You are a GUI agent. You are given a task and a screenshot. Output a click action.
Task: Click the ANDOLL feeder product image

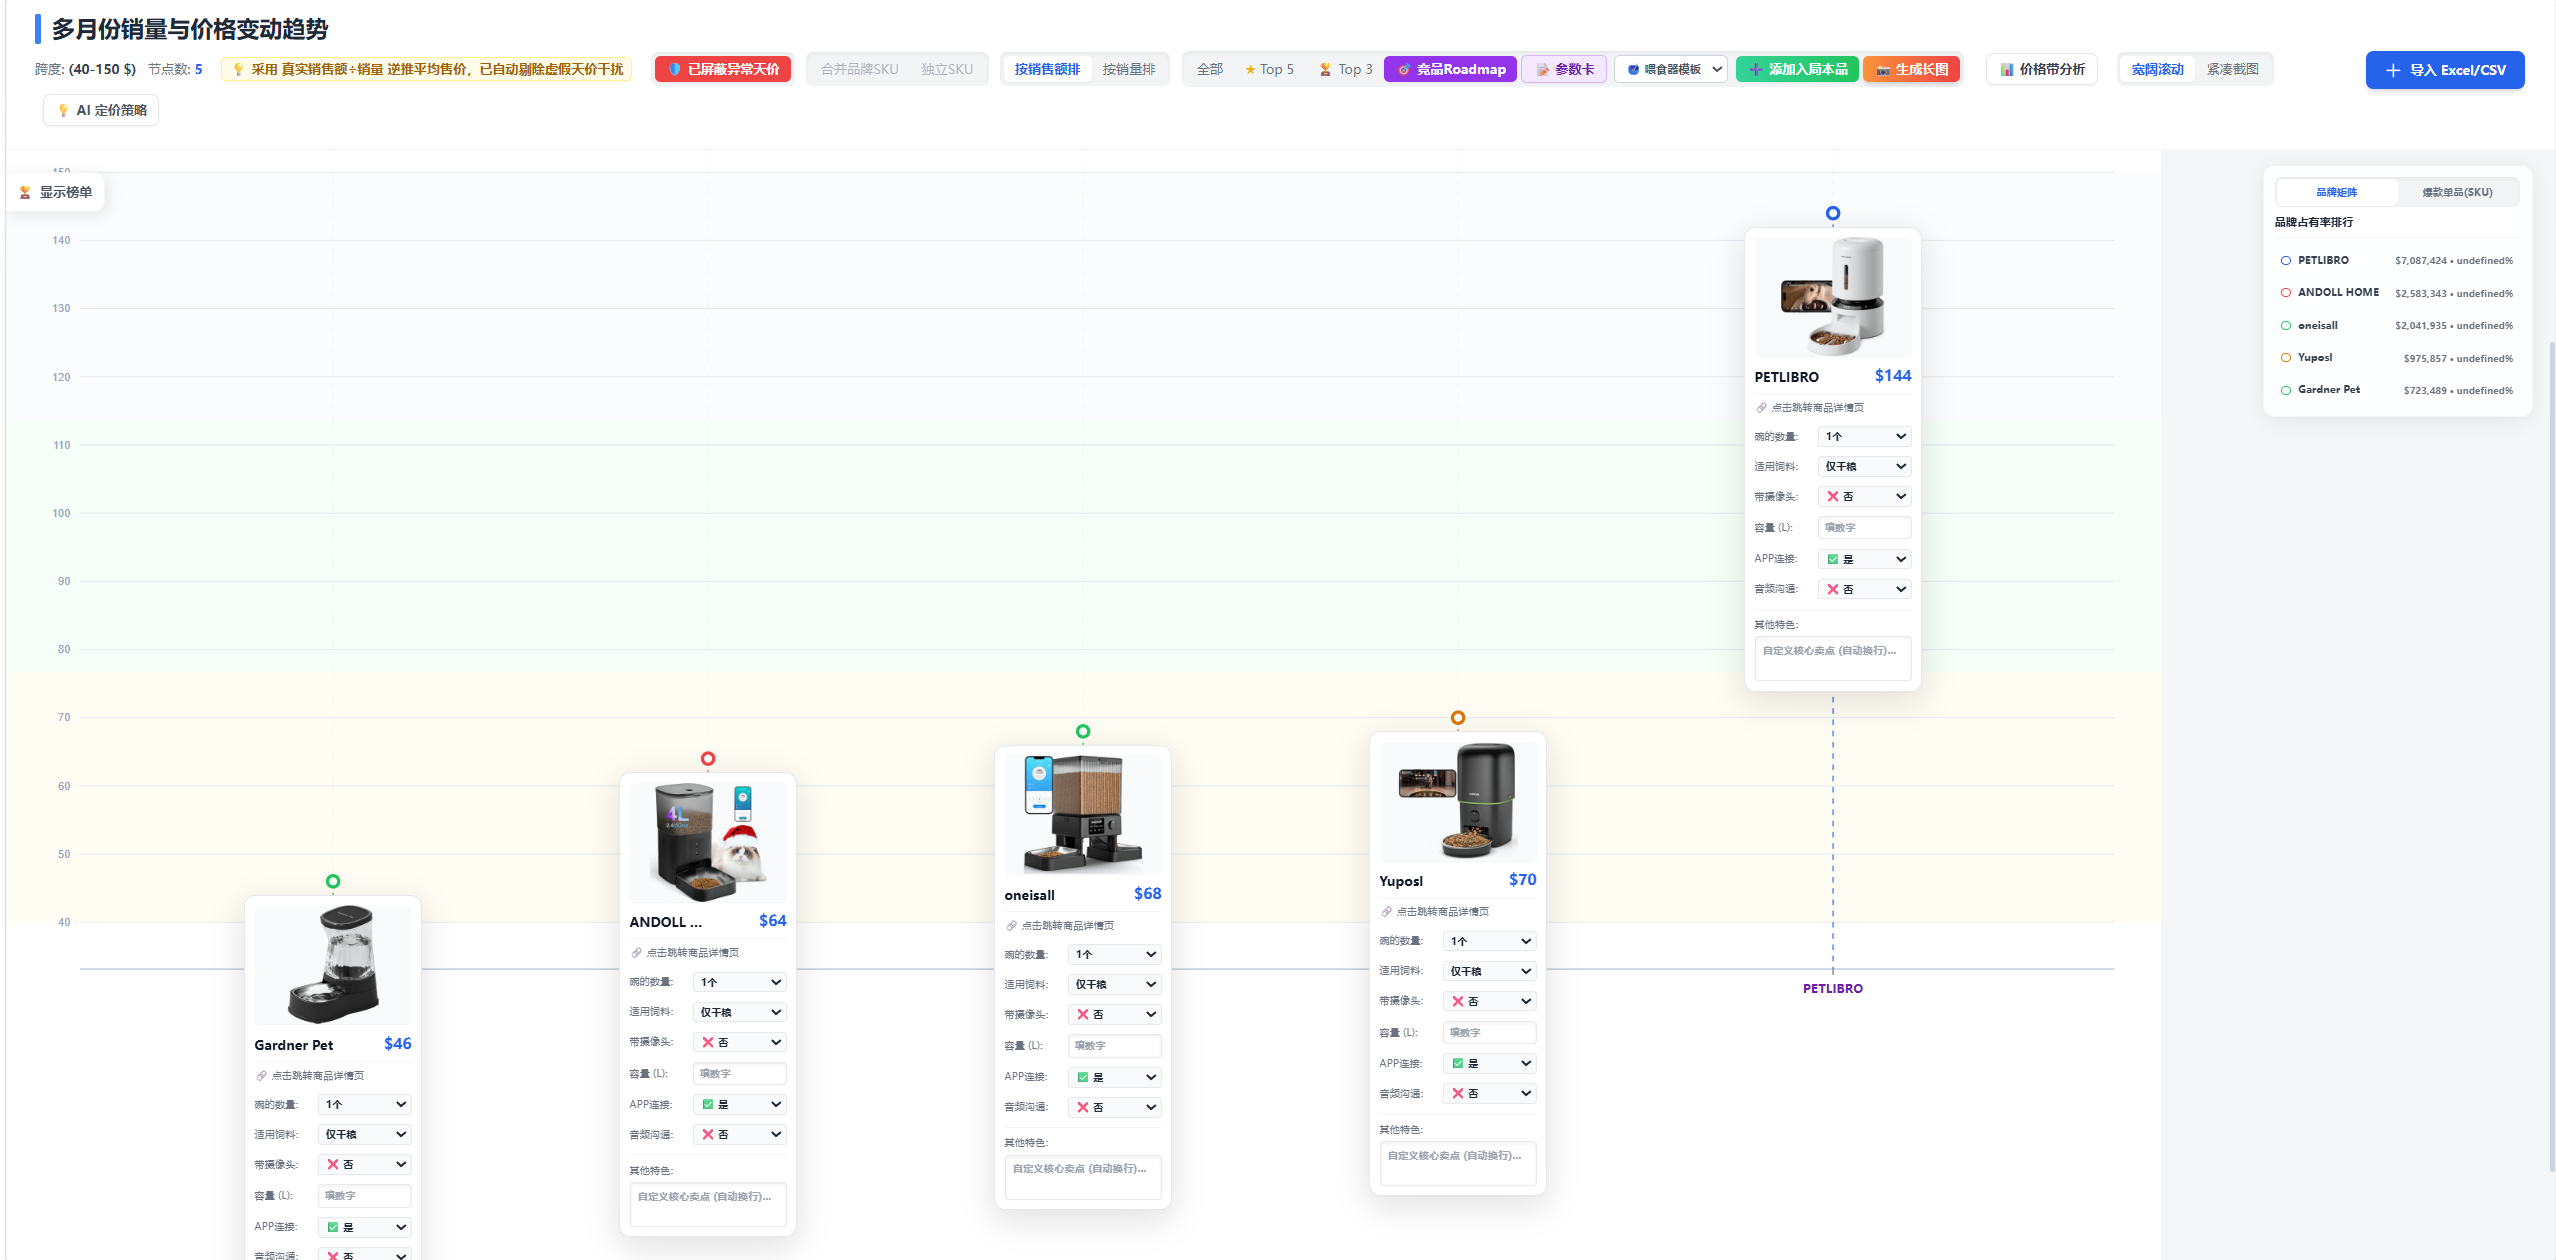708,842
